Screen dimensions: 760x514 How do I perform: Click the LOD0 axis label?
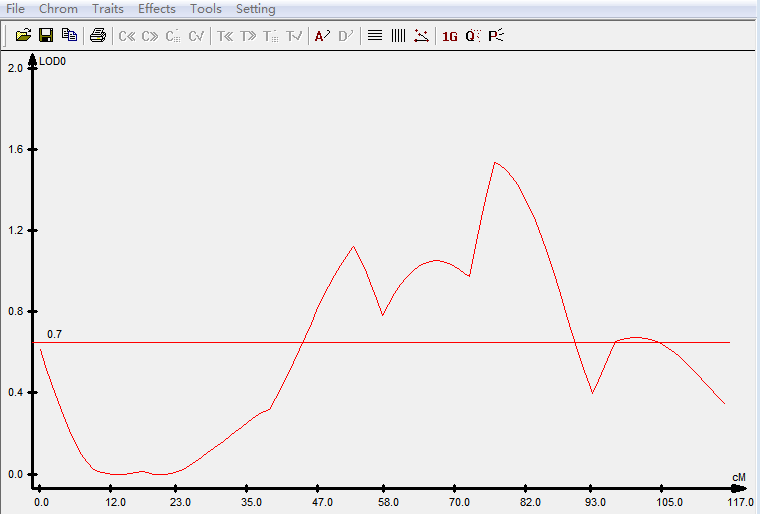pos(52,62)
